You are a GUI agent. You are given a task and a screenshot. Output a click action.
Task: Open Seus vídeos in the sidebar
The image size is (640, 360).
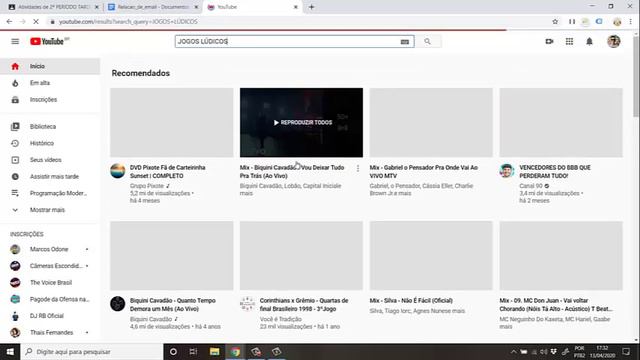point(50,160)
